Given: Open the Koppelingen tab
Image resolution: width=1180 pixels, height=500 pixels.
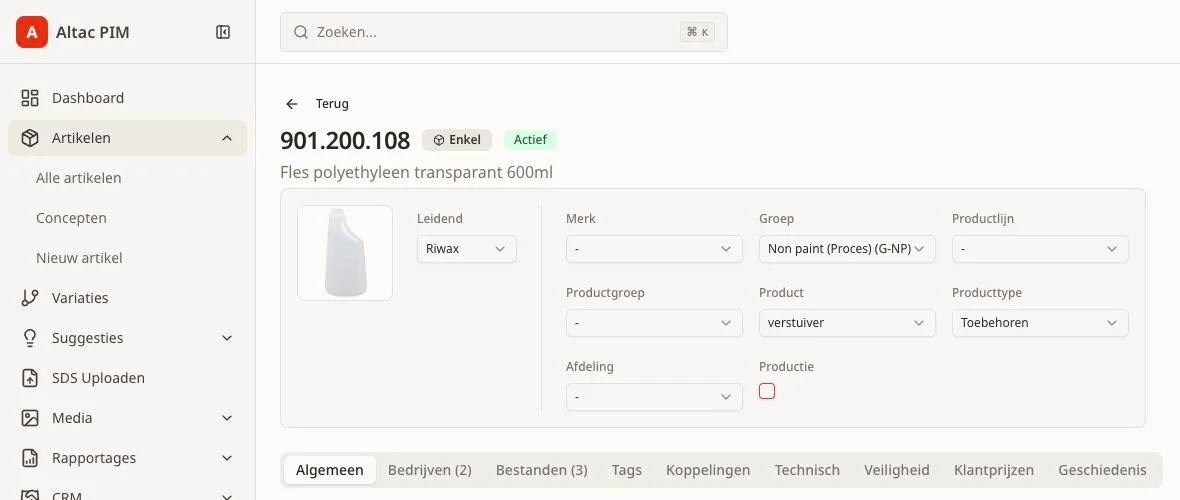Looking at the screenshot, I should 708,470.
